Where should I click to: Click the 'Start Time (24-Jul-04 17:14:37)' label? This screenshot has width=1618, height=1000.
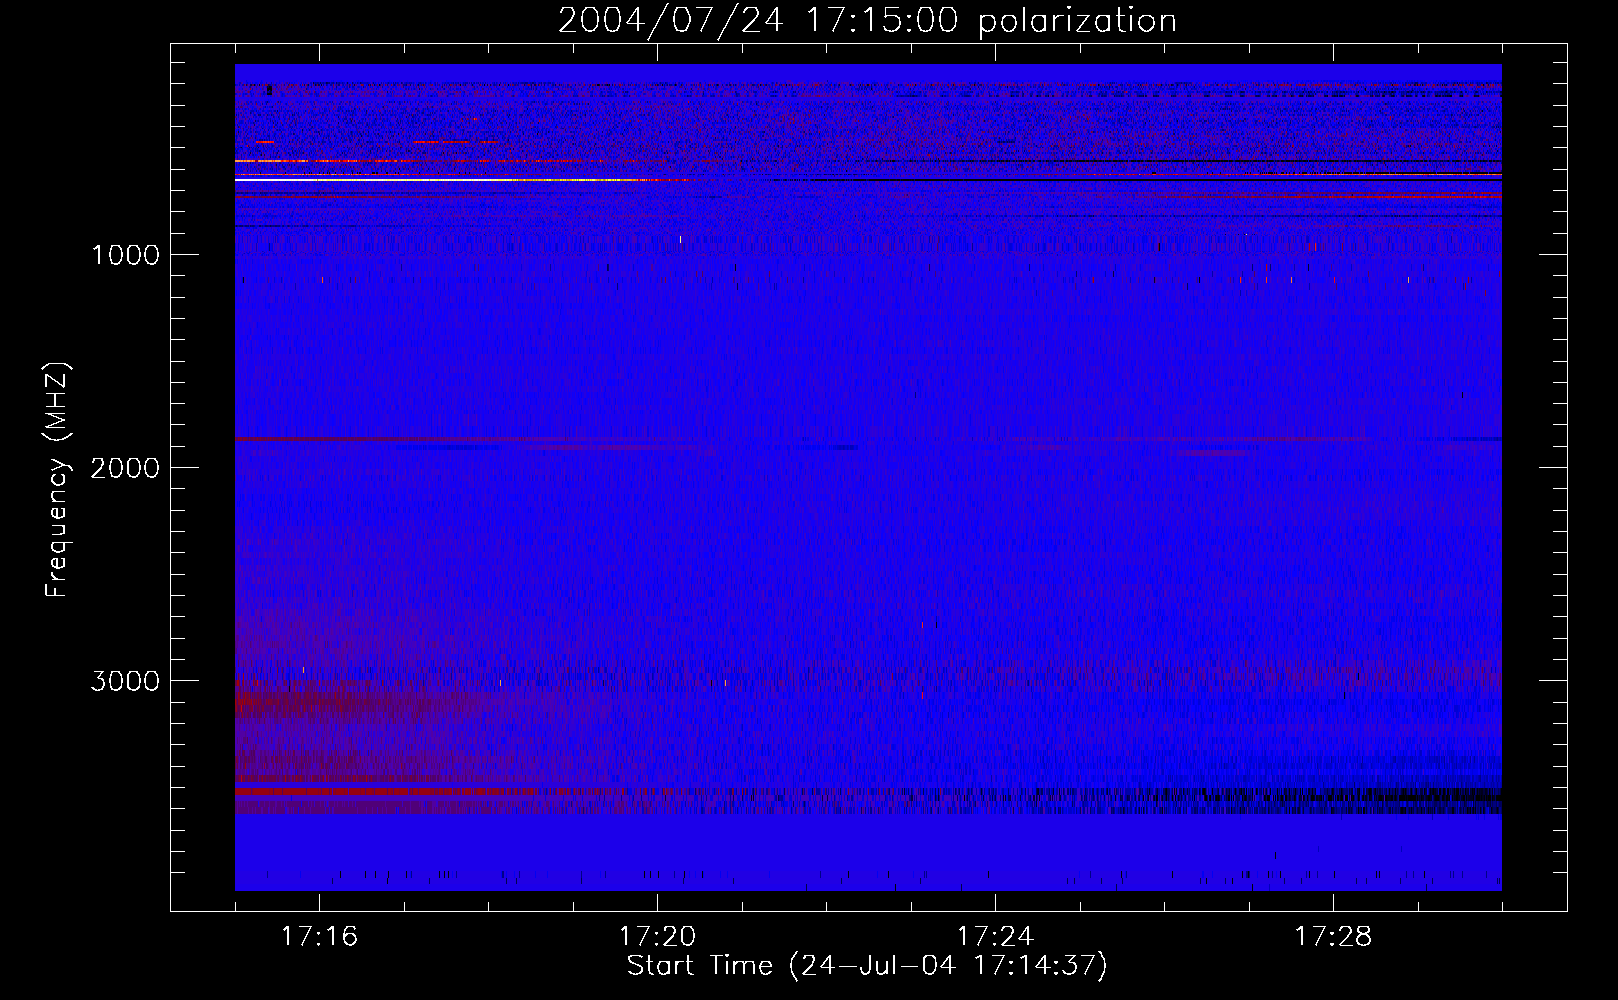coord(867,966)
